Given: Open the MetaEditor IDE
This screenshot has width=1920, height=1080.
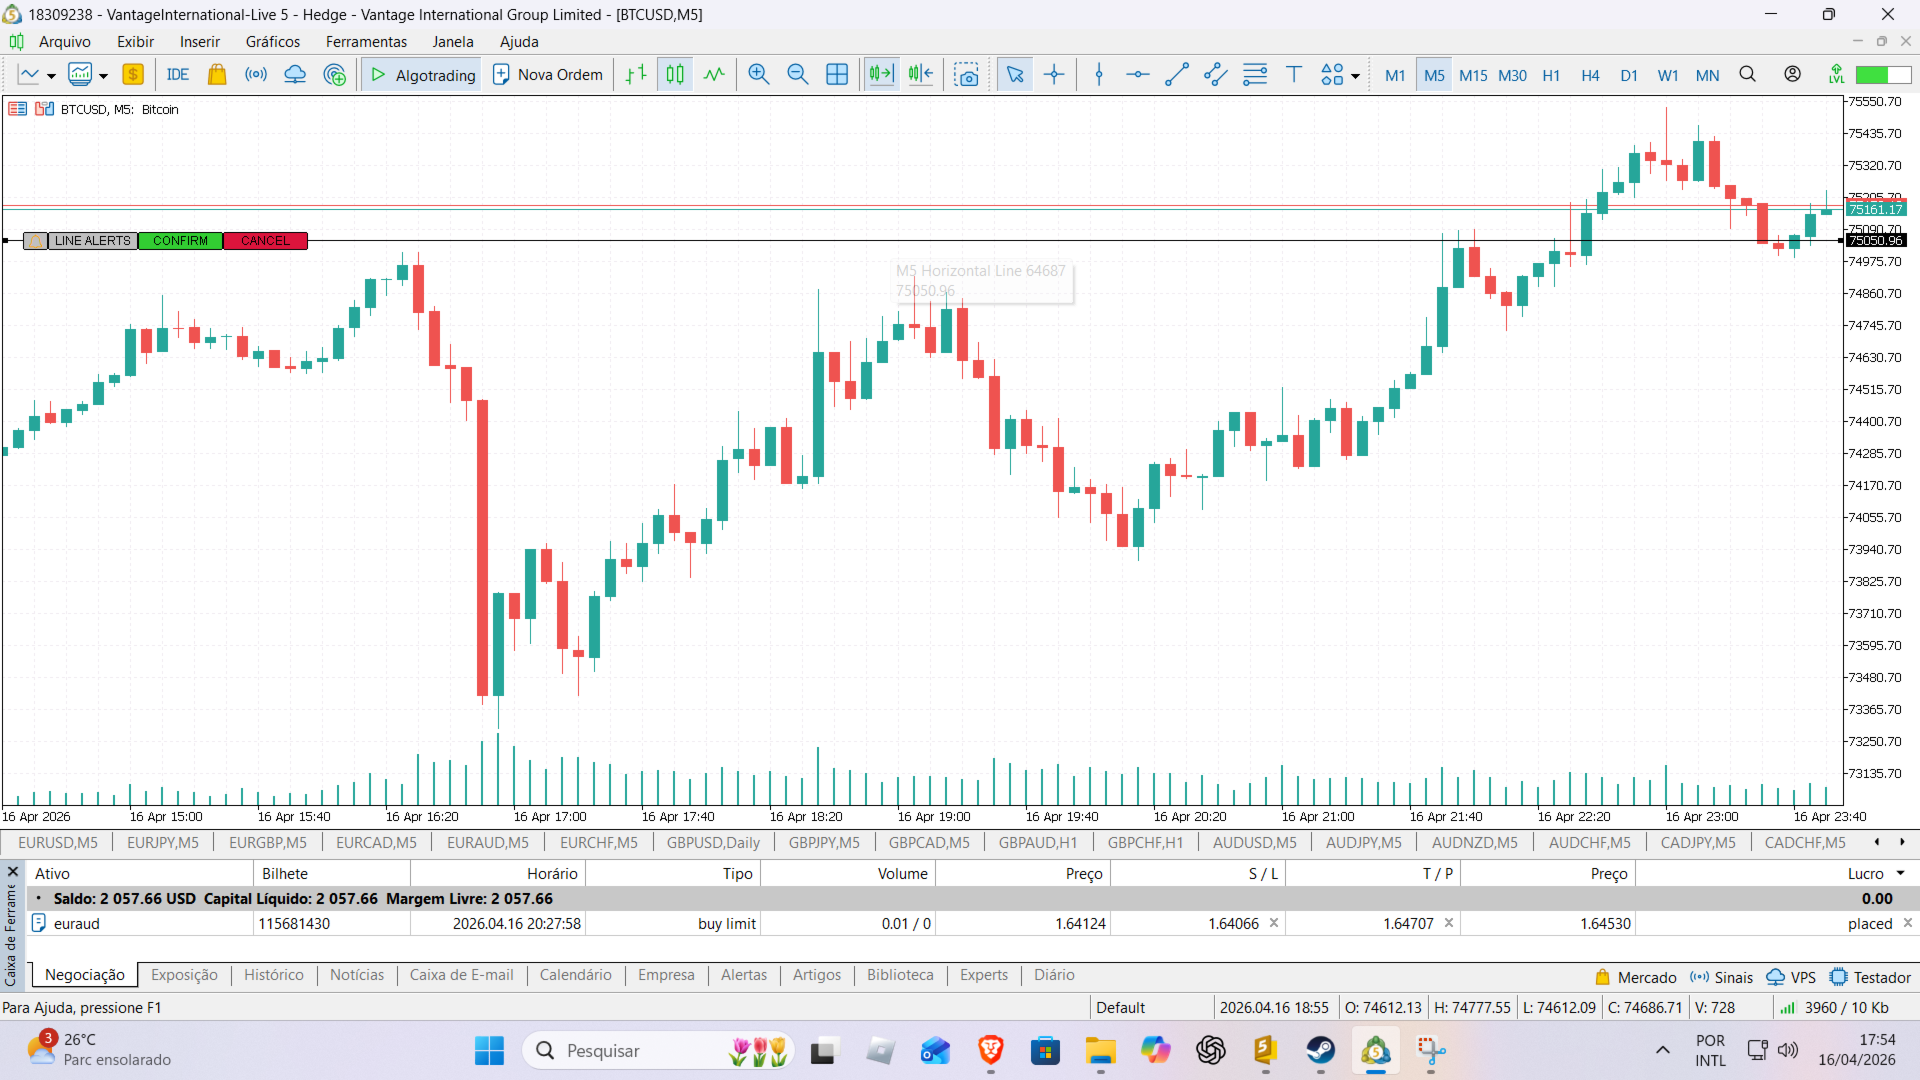Looking at the screenshot, I should click(x=178, y=75).
